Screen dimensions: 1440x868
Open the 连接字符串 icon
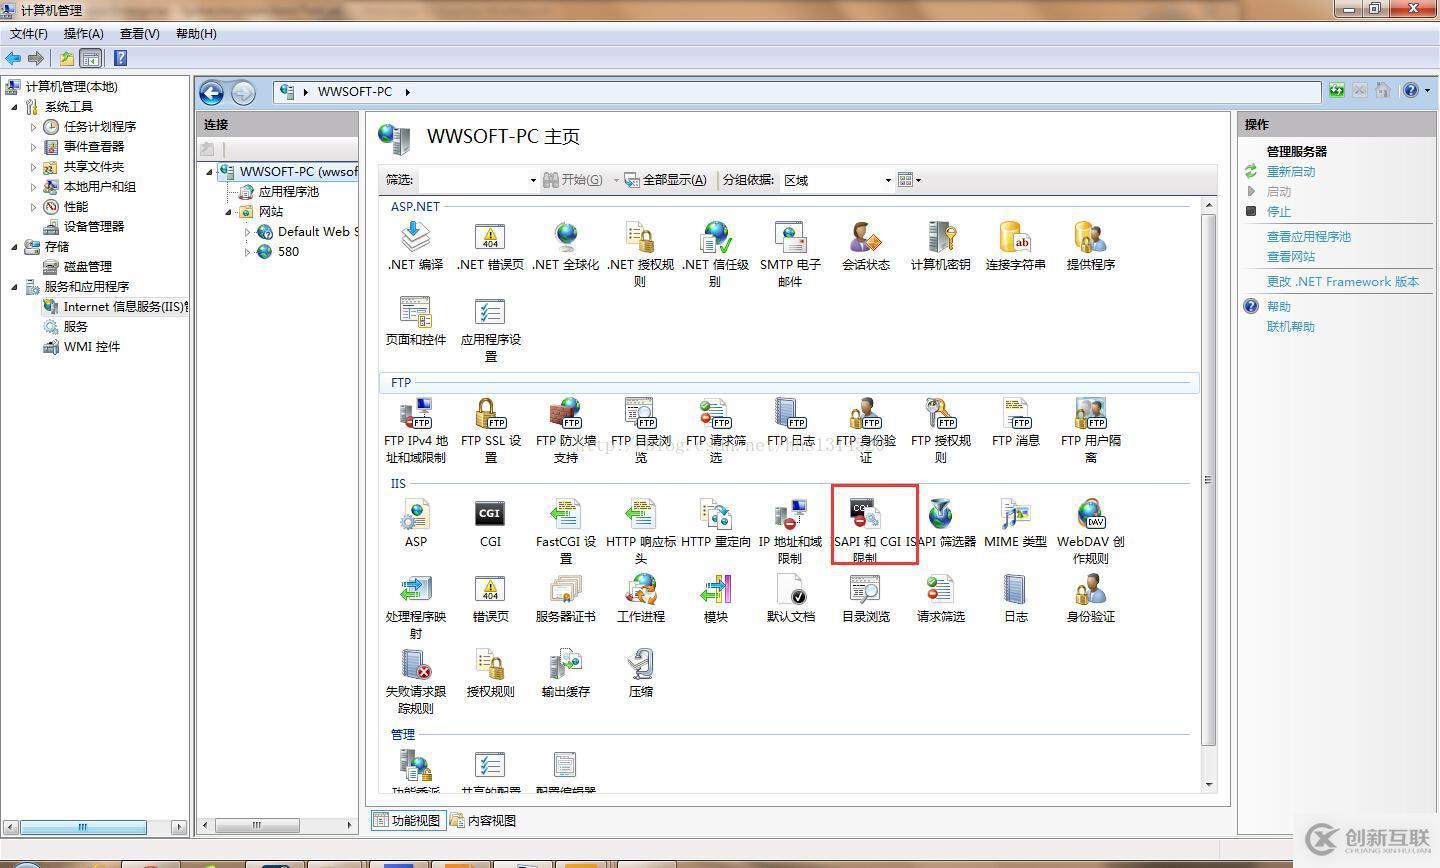tap(1015, 245)
